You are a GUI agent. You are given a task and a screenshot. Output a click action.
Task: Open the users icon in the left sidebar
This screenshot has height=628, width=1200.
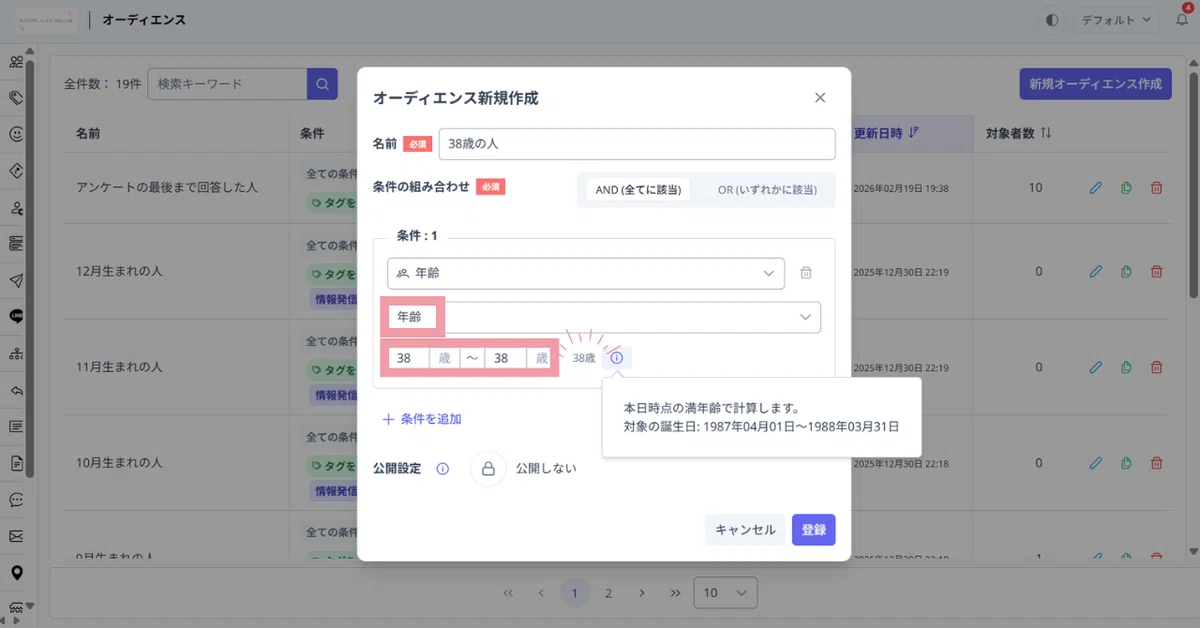coord(16,62)
